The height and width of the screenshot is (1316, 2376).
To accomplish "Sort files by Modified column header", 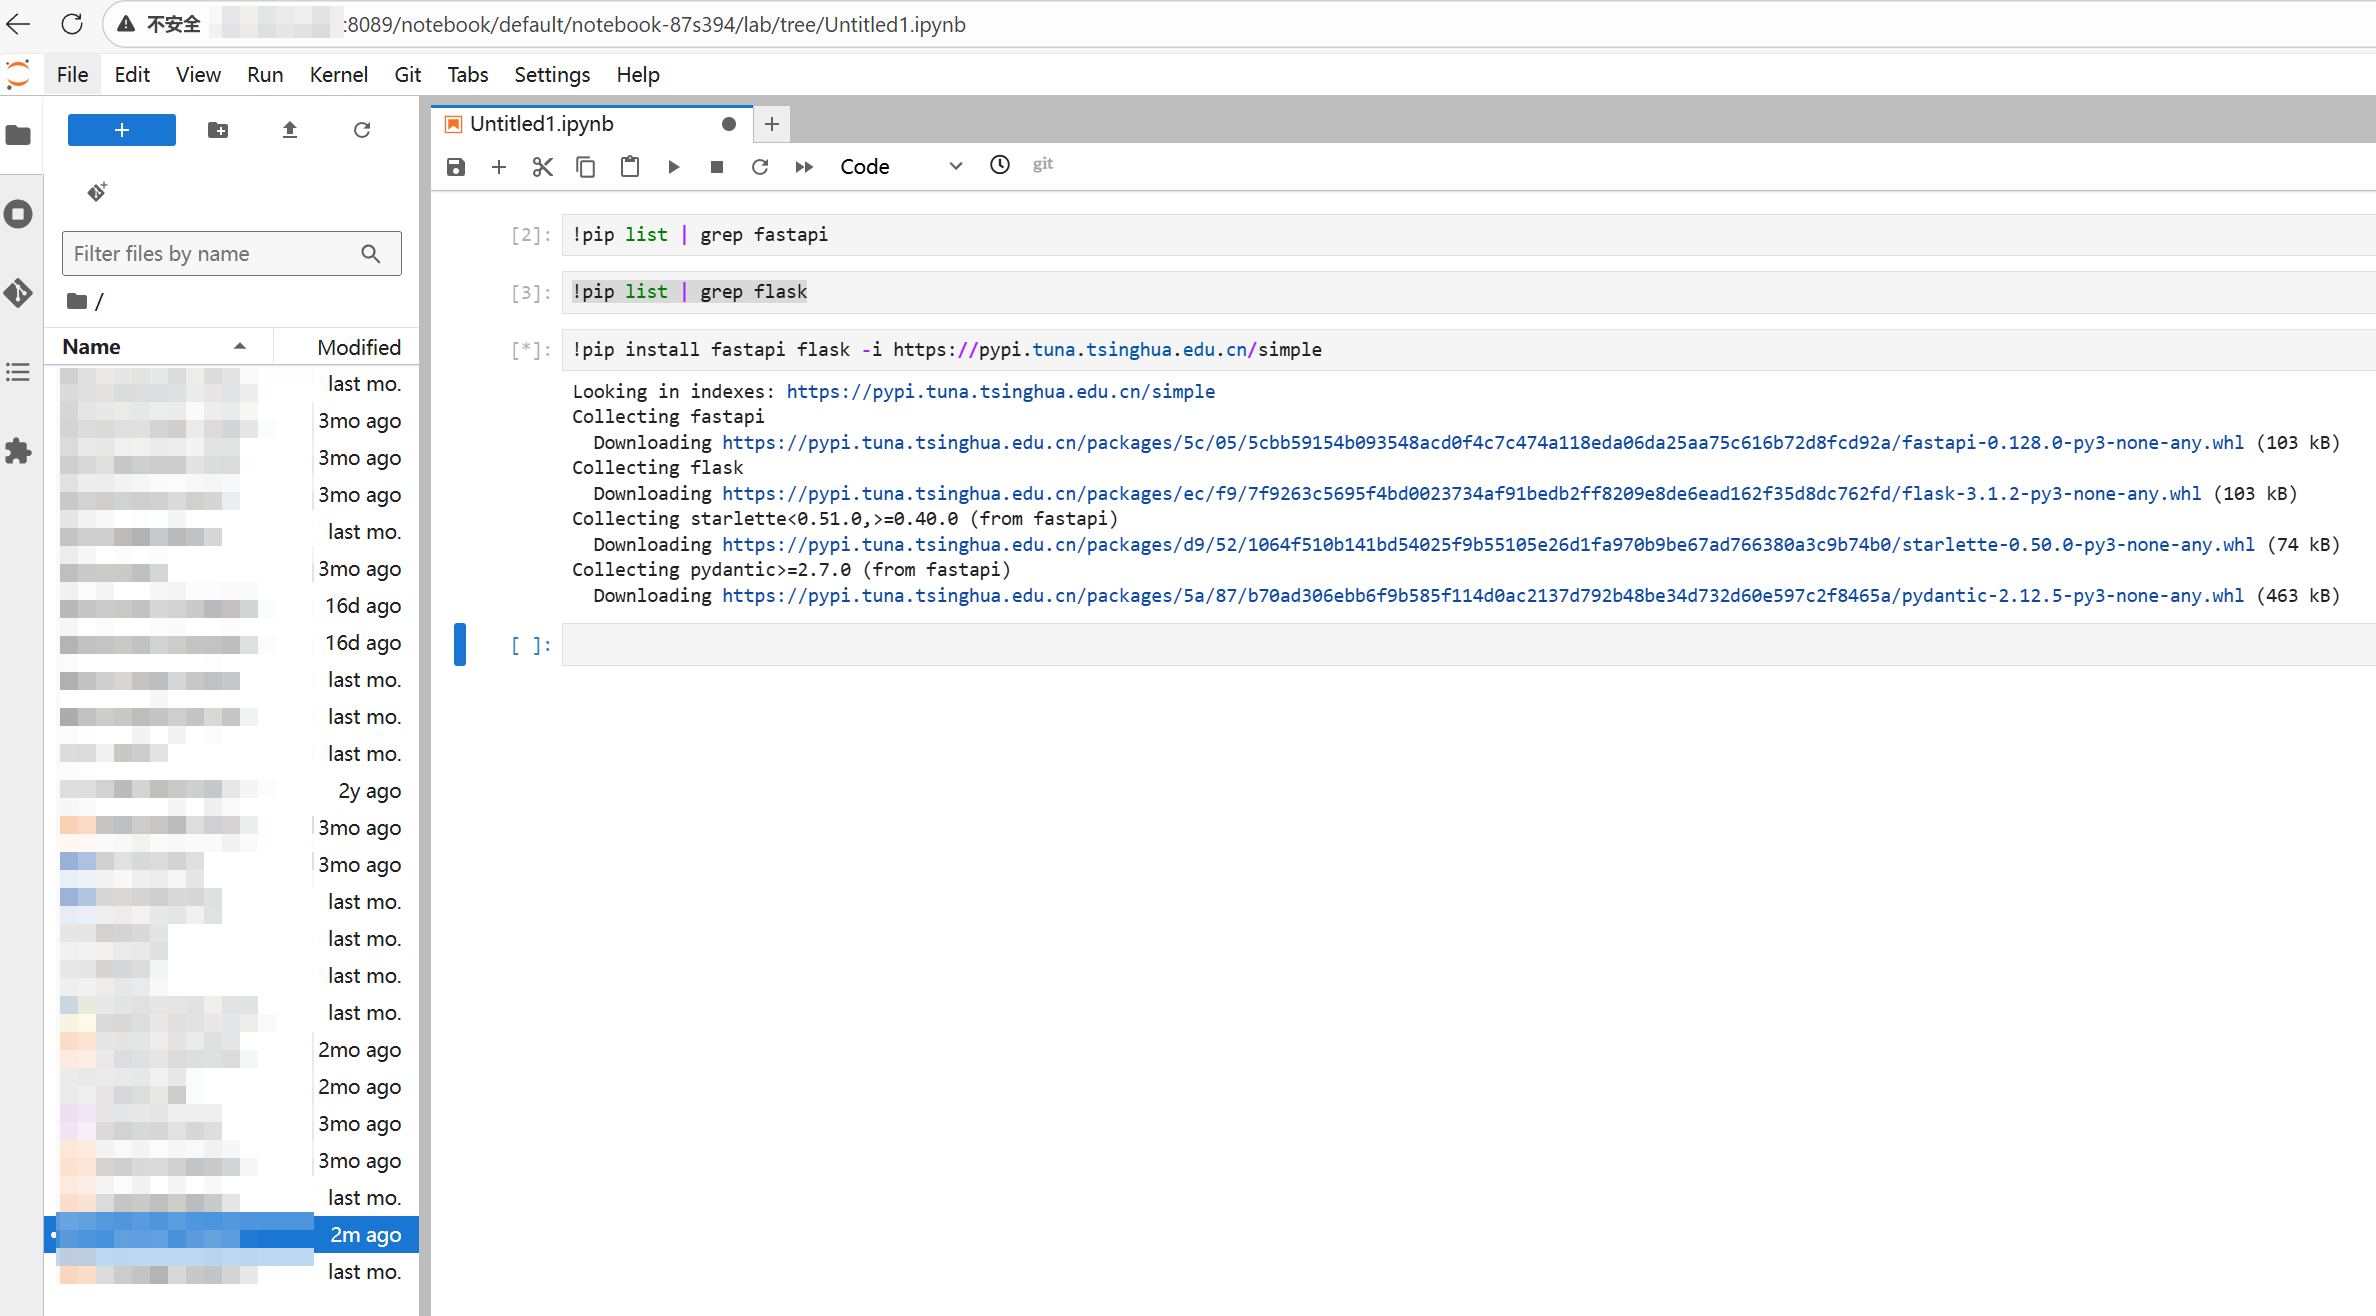I will click(358, 347).
